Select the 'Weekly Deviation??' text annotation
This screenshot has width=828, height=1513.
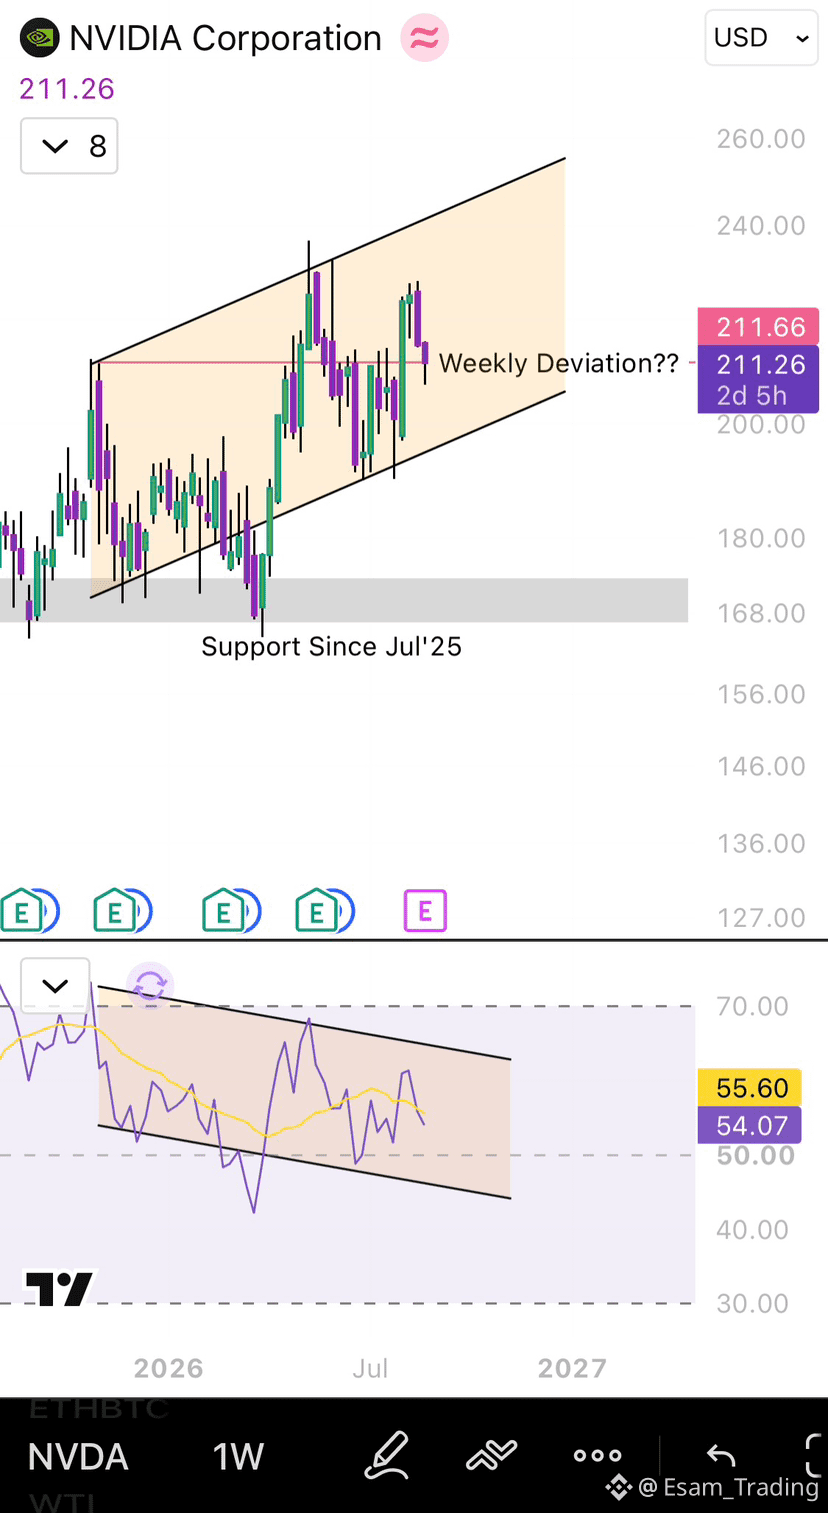click(559, 363)
